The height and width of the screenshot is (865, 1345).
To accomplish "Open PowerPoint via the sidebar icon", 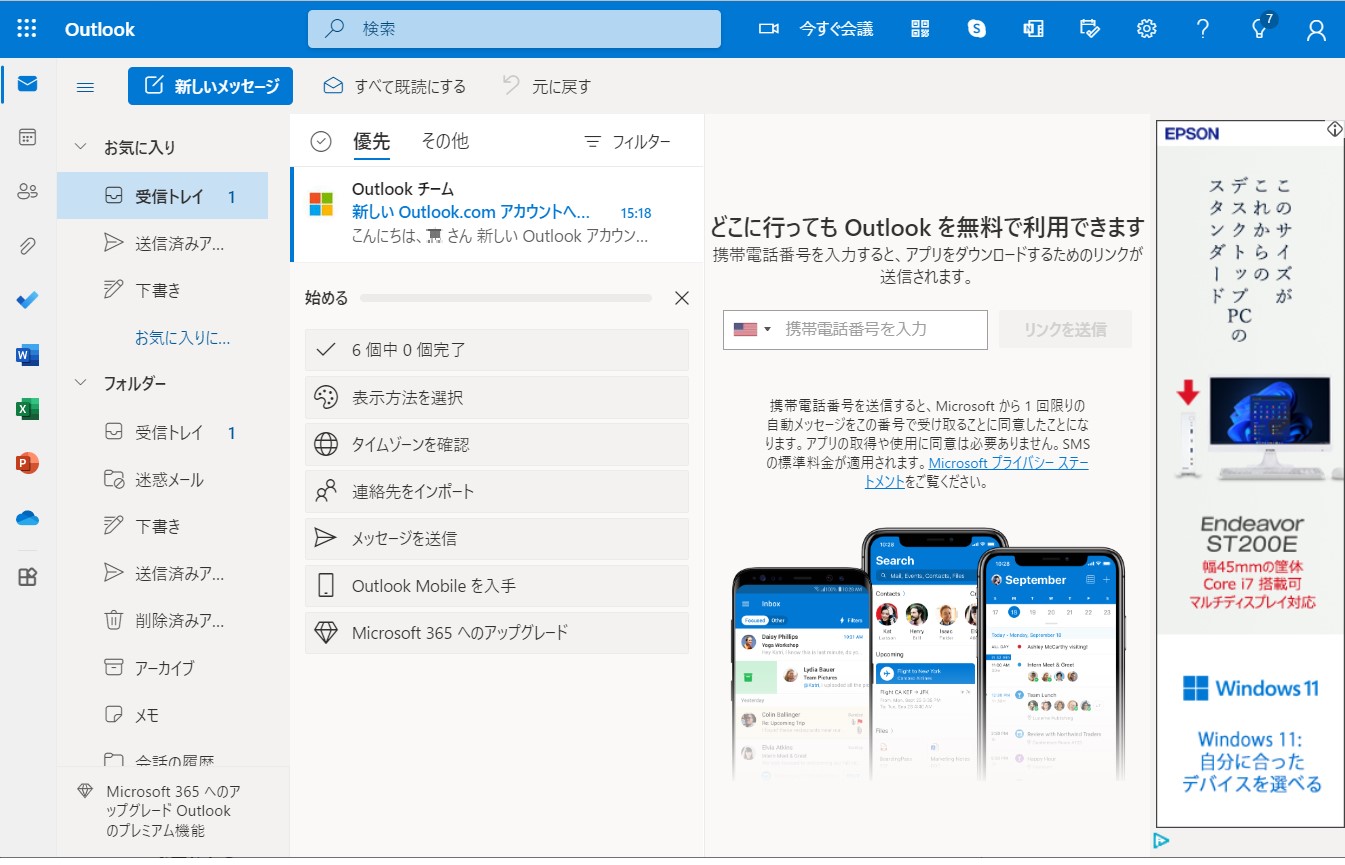I will [x=27, y=463].
